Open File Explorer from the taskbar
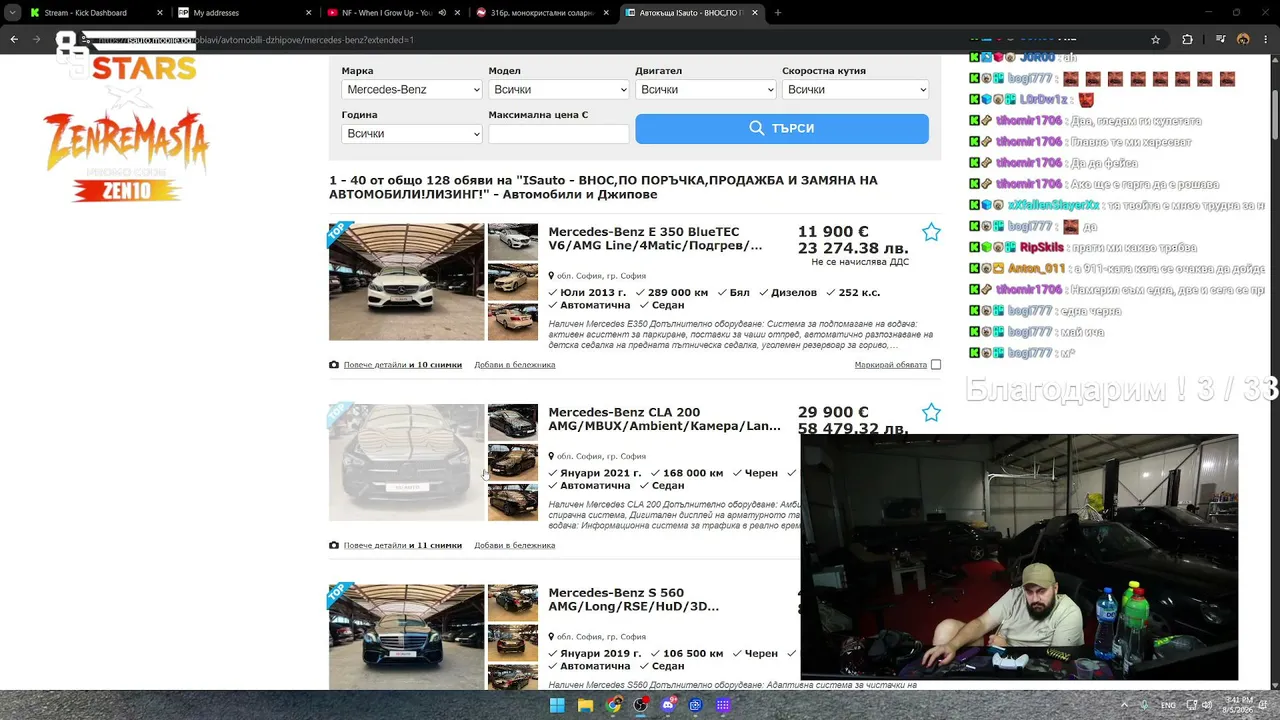The height and width of the screenshot is (720, 1280). [x=585, y=705]
